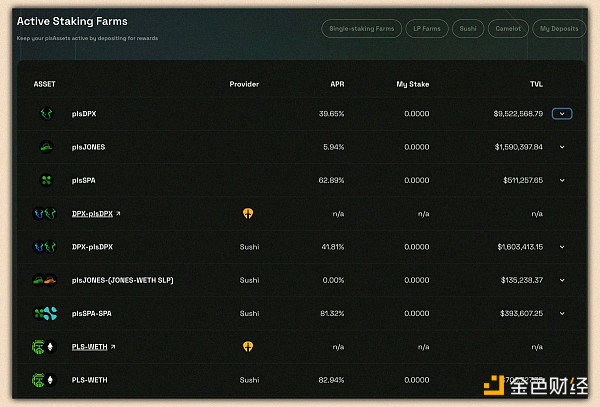Screen dimensions: 600x407
Task: Open the underlined PLS-WETH external link
Action: coord(89,347)
